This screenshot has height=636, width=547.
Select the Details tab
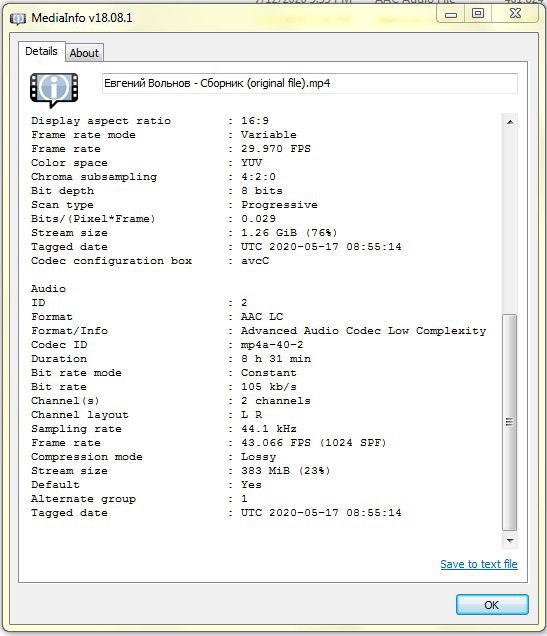tap(41, 51)
